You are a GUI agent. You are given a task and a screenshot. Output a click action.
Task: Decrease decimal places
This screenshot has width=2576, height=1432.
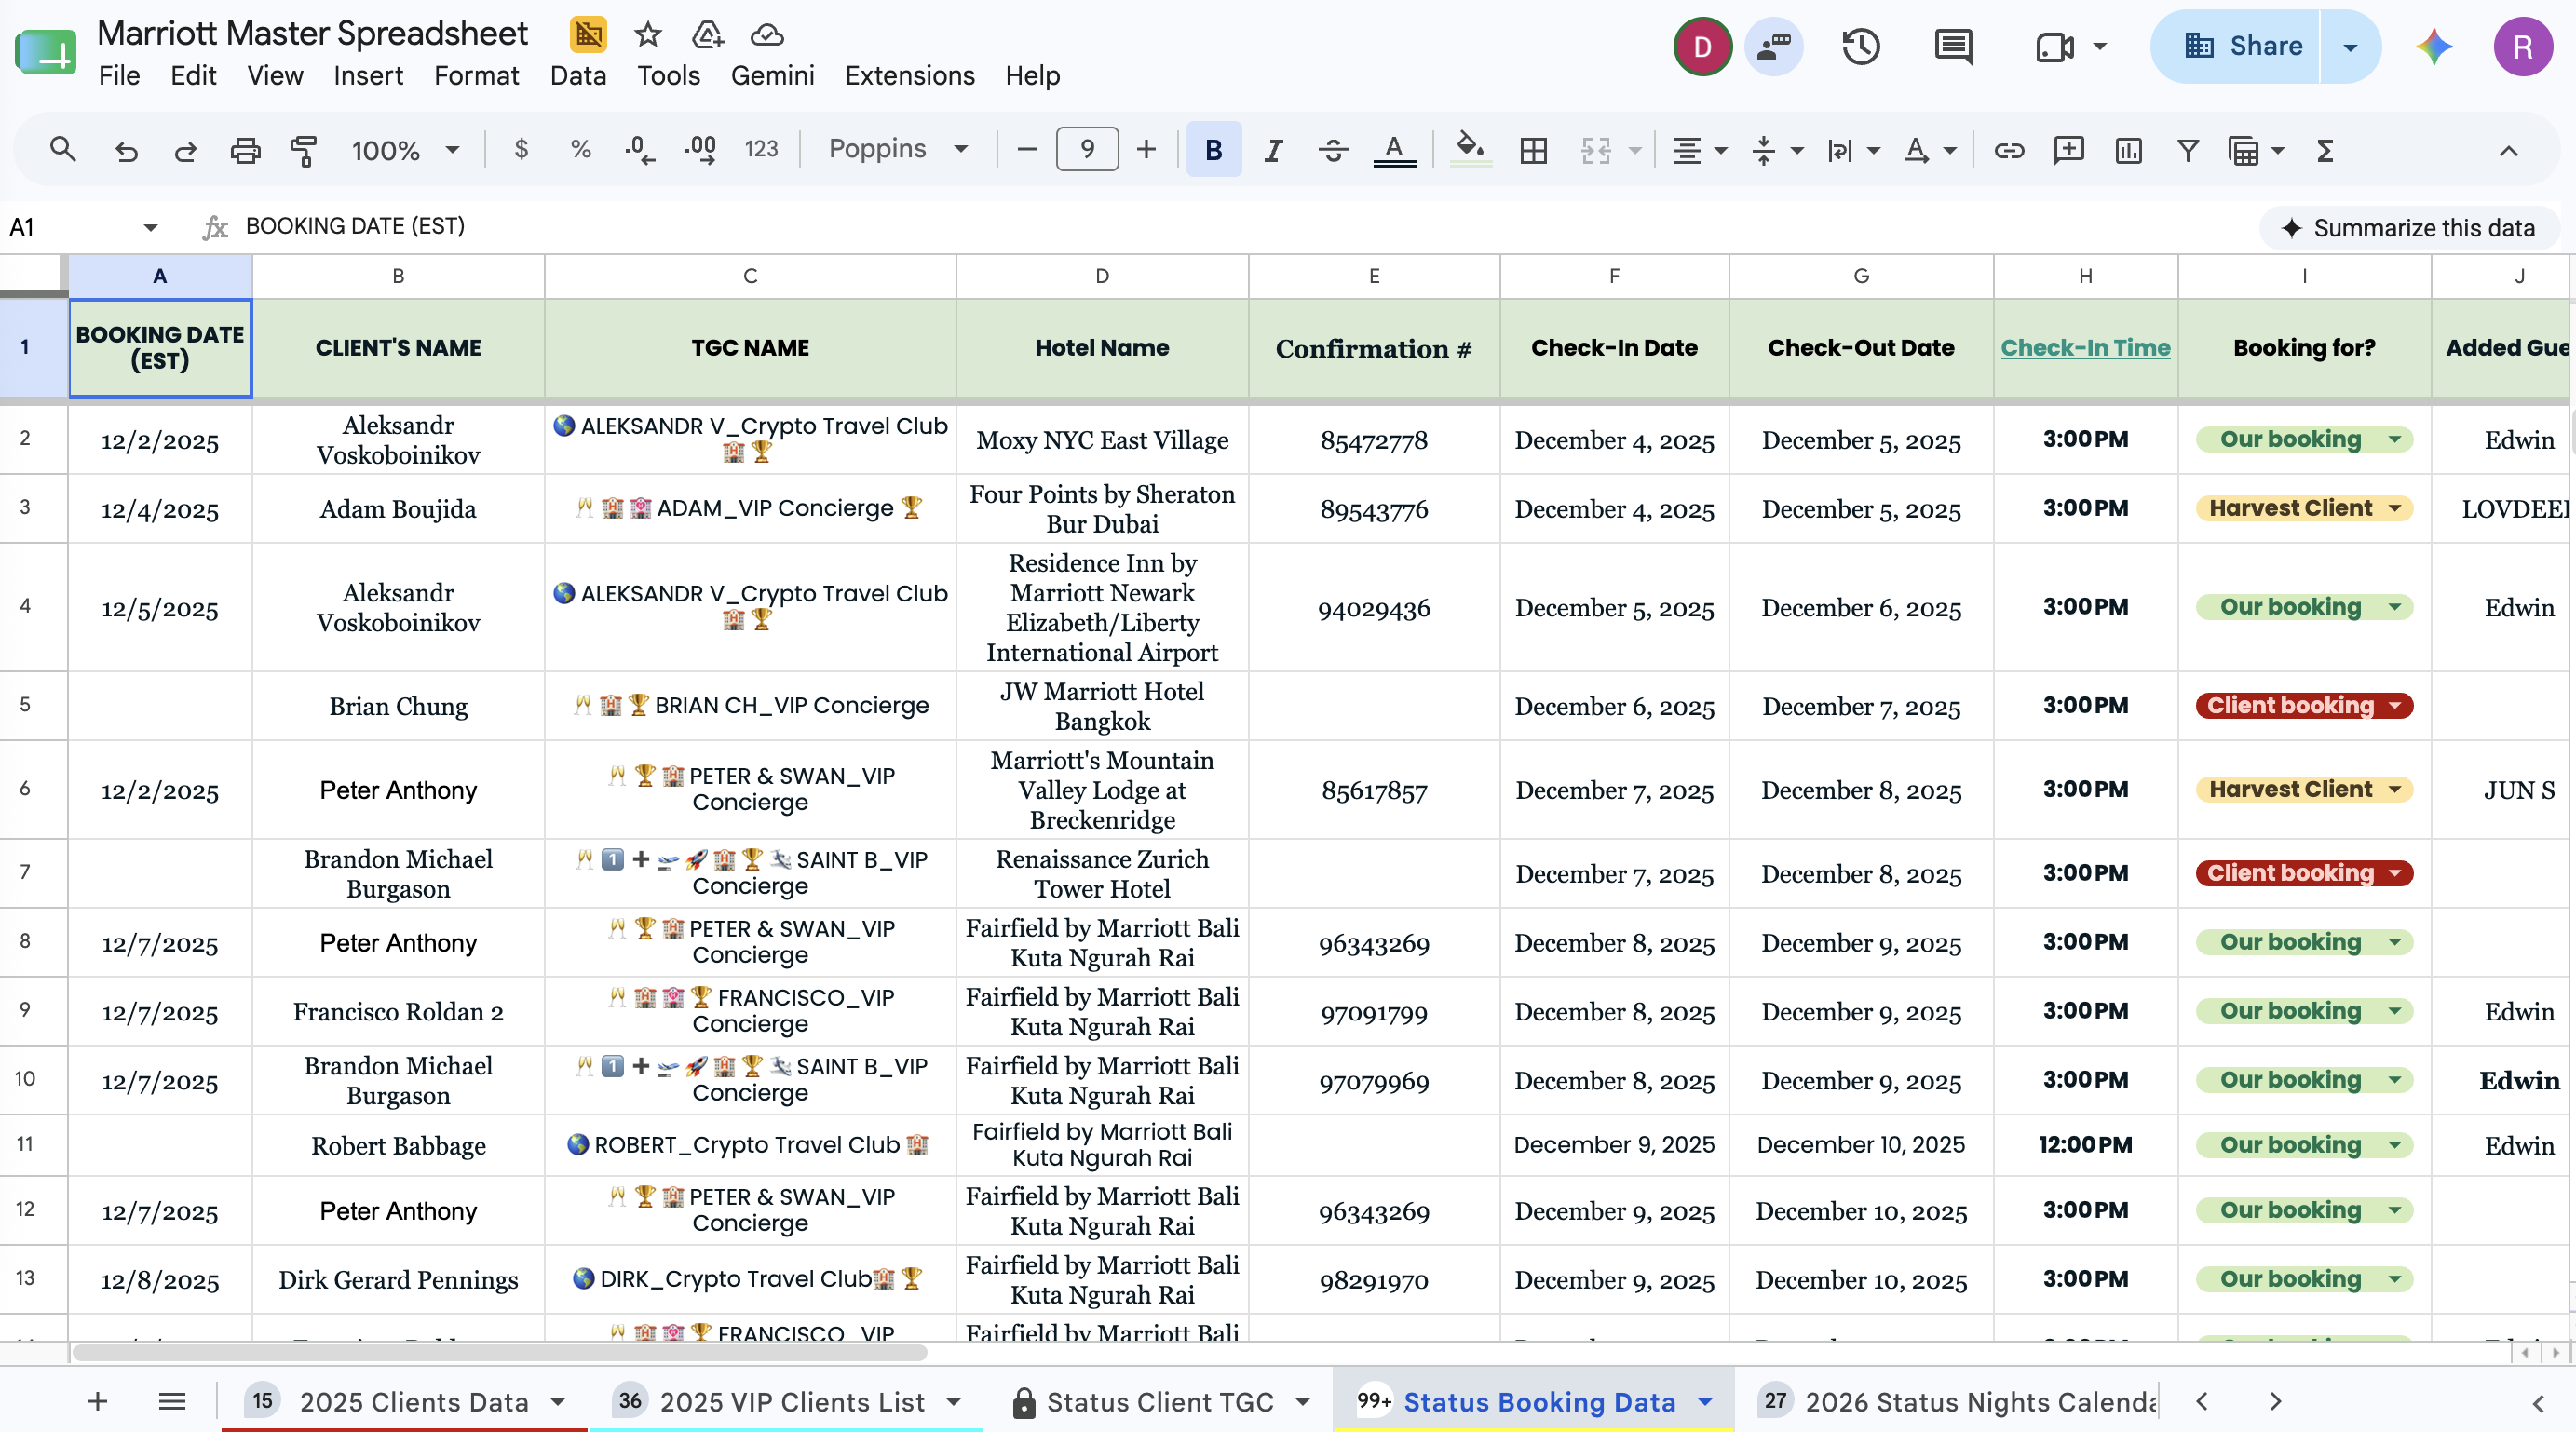639,150
